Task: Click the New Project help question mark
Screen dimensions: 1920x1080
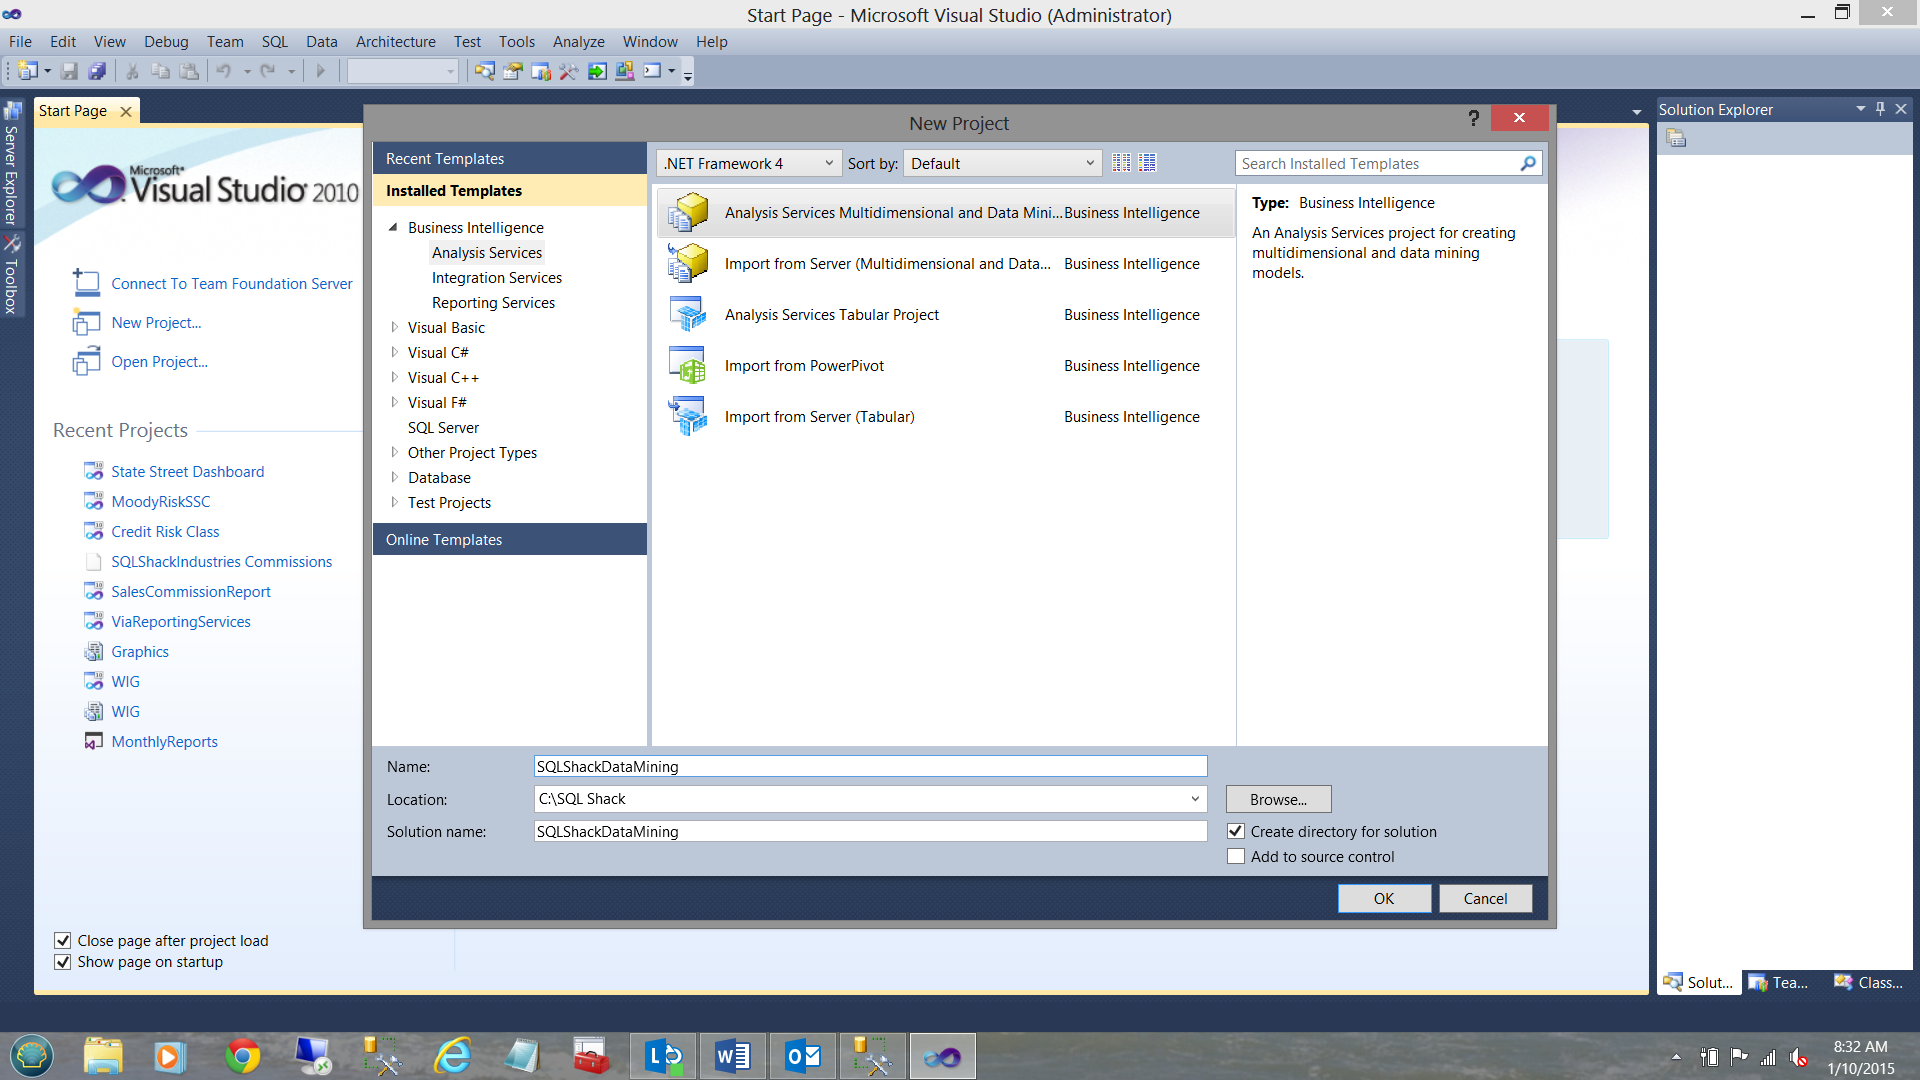Action: pos(1473,118)
